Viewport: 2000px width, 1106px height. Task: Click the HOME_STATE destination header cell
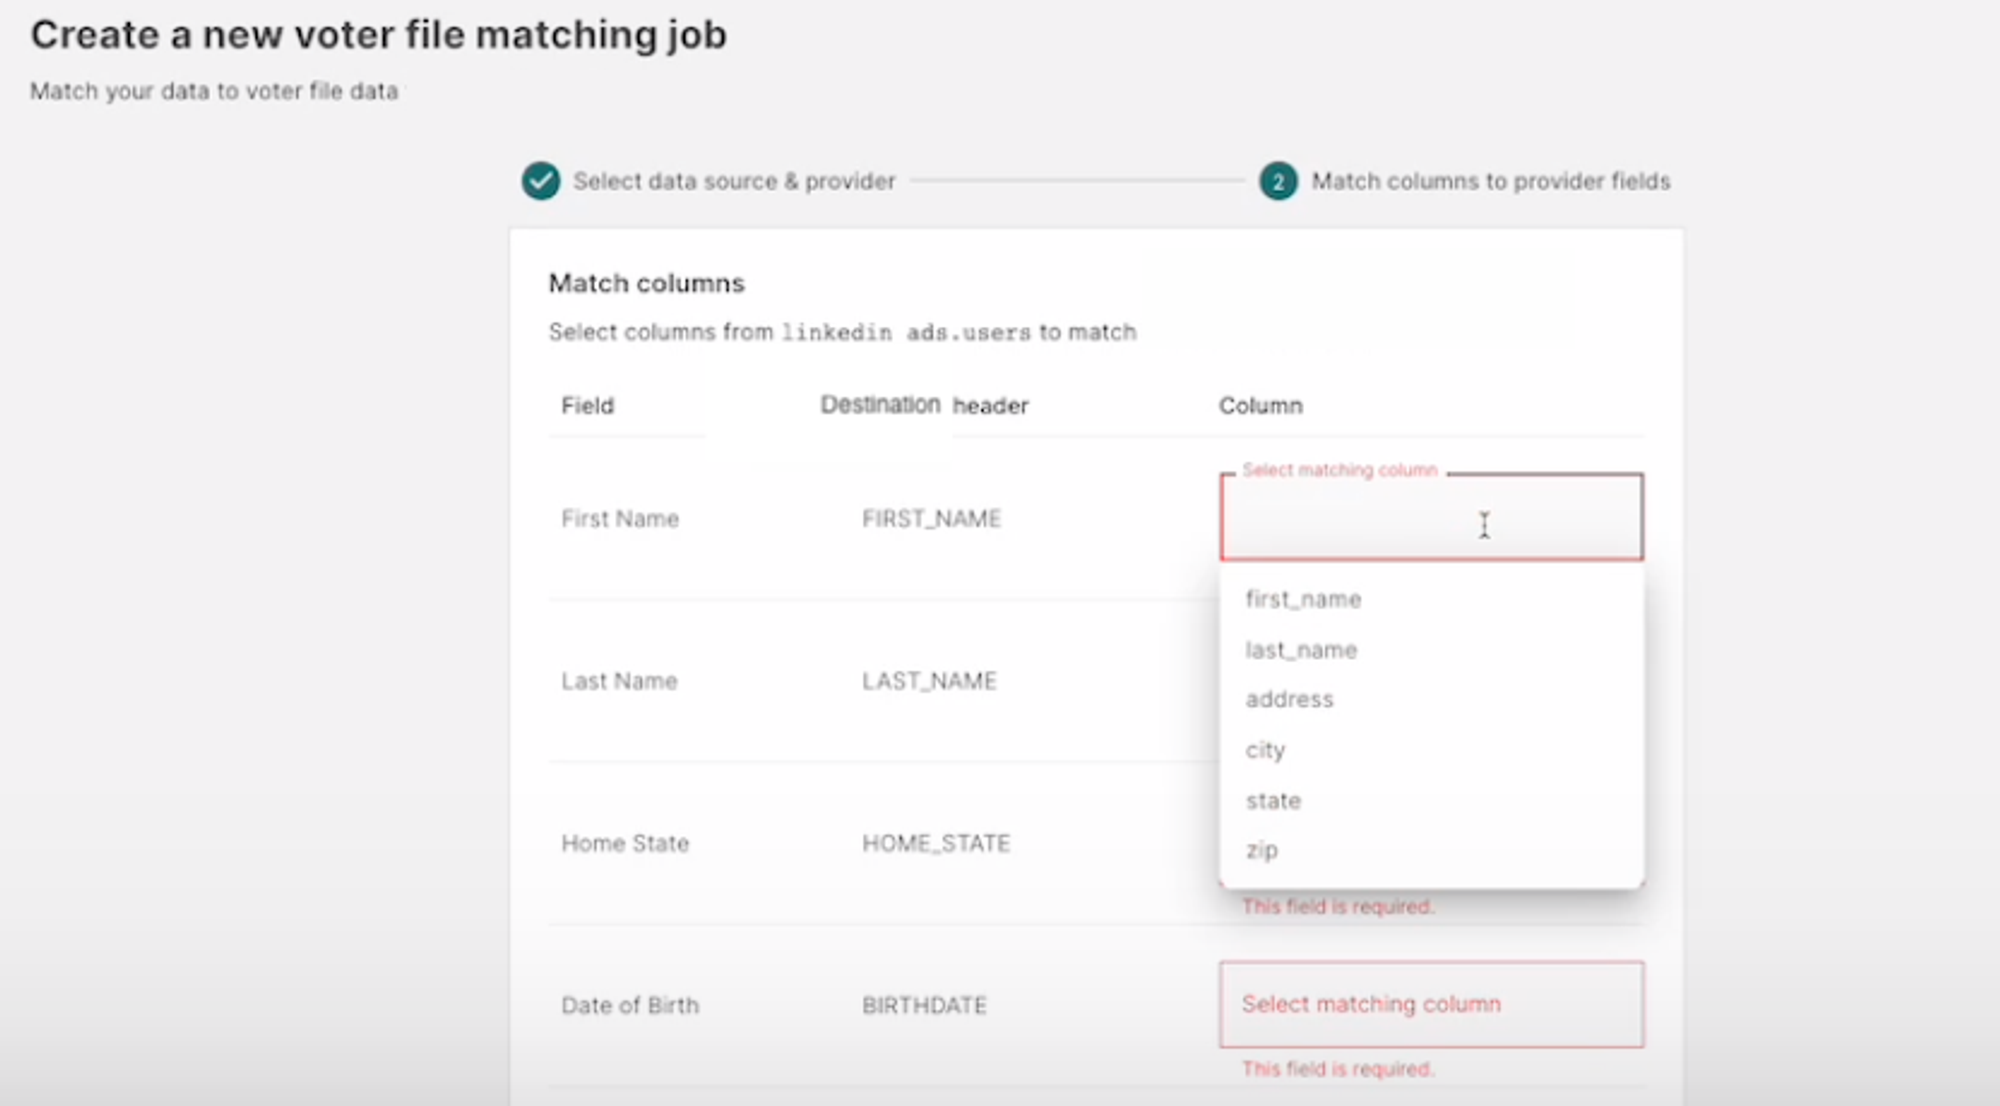coord(936,843)
